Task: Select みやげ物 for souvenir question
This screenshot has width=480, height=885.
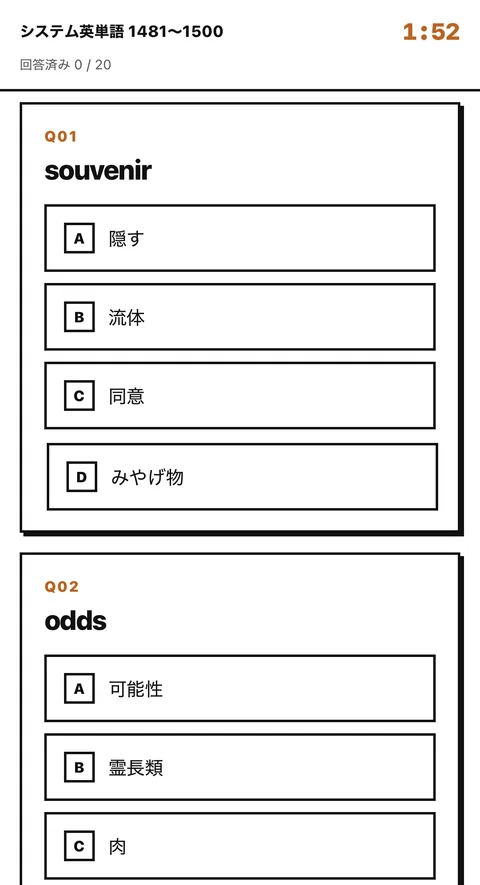Action: coord(242,477)
